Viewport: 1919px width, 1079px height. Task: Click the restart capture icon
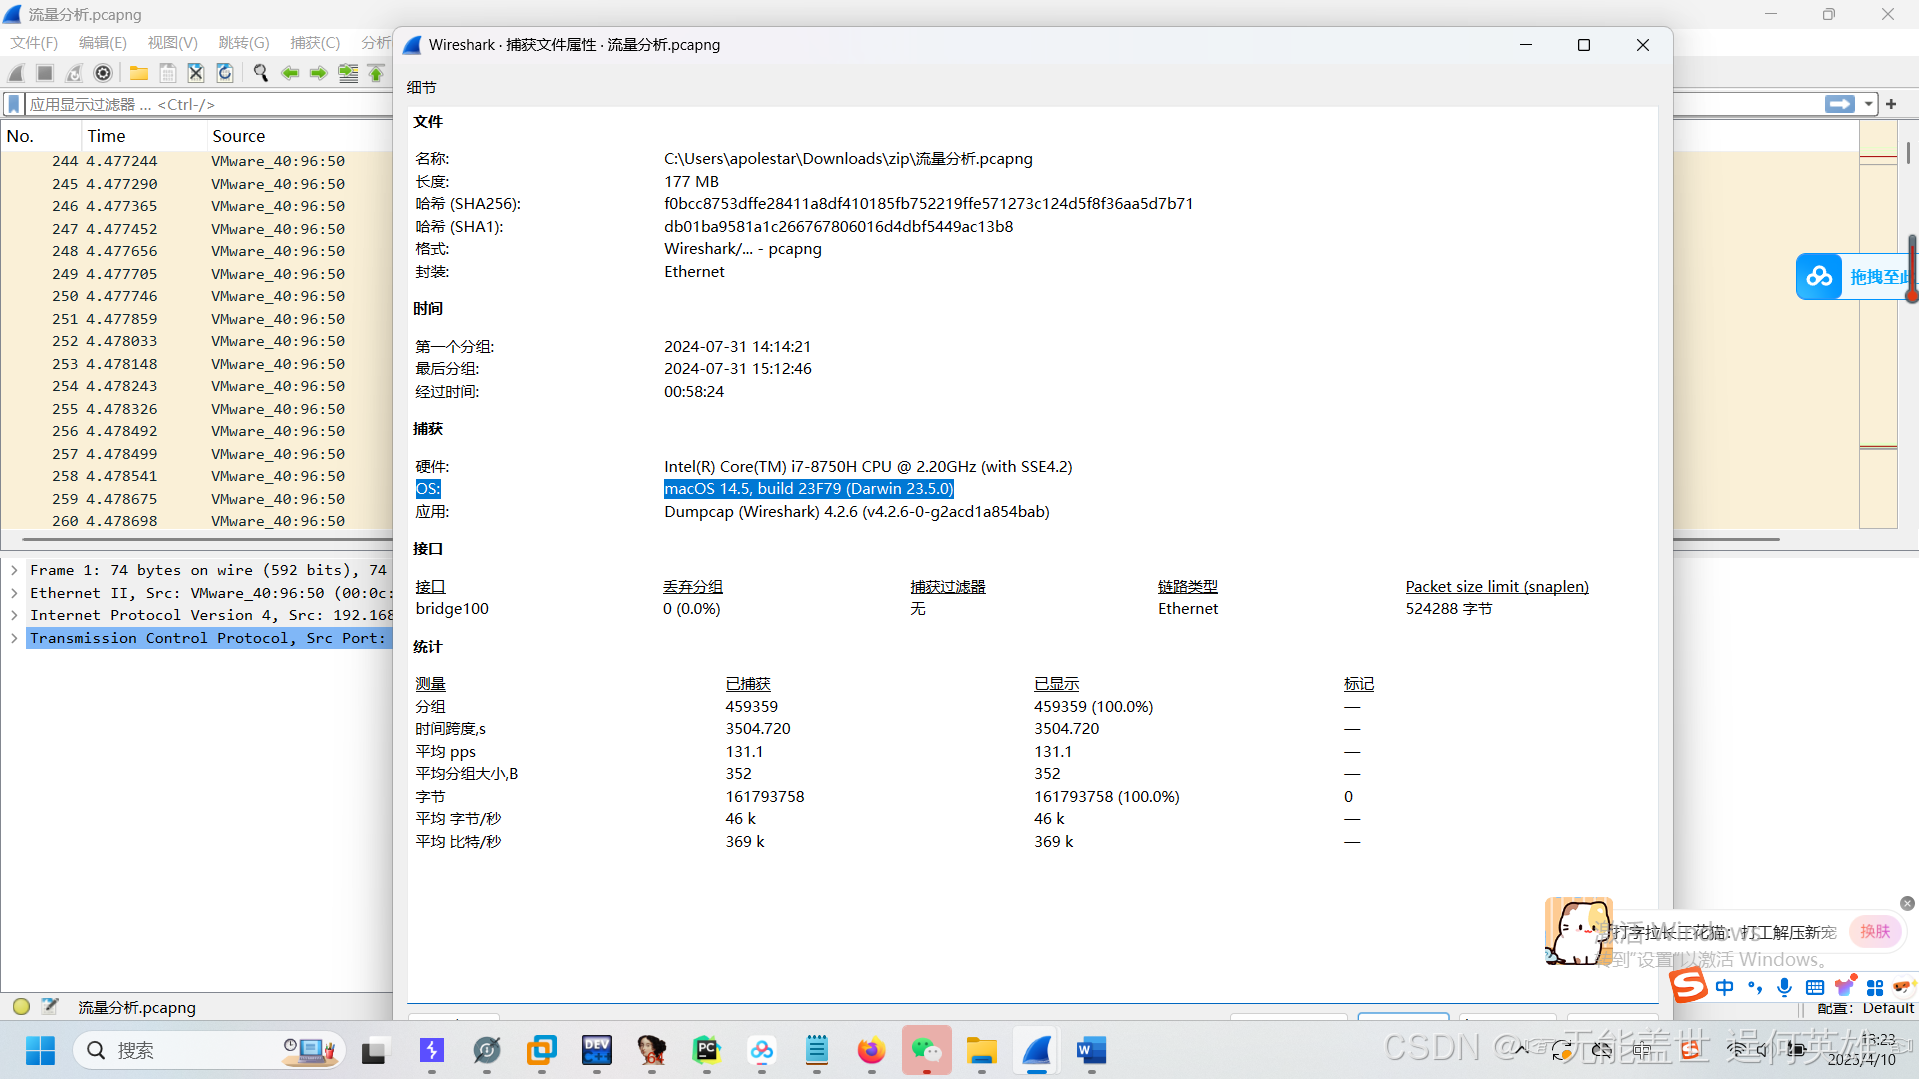(x=74, y=73)
